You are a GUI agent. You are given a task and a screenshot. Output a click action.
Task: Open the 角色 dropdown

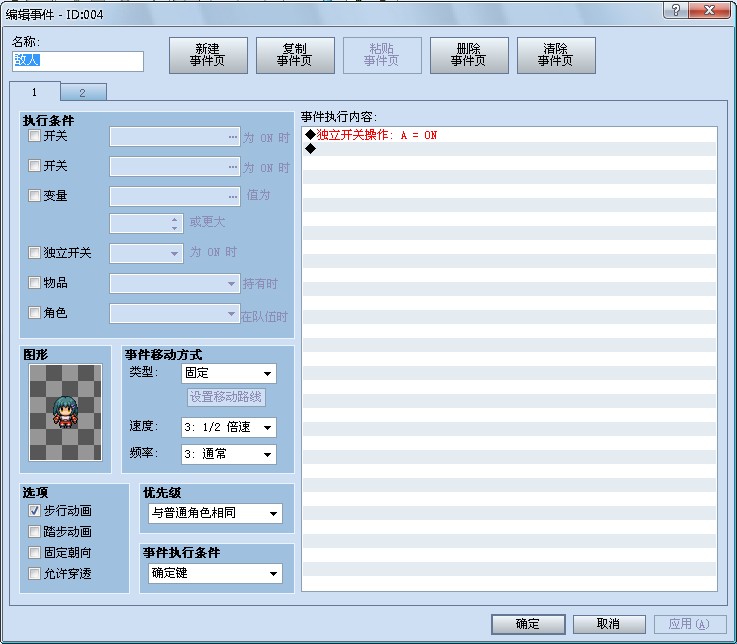pyautogui.click(x=175, y=314)
